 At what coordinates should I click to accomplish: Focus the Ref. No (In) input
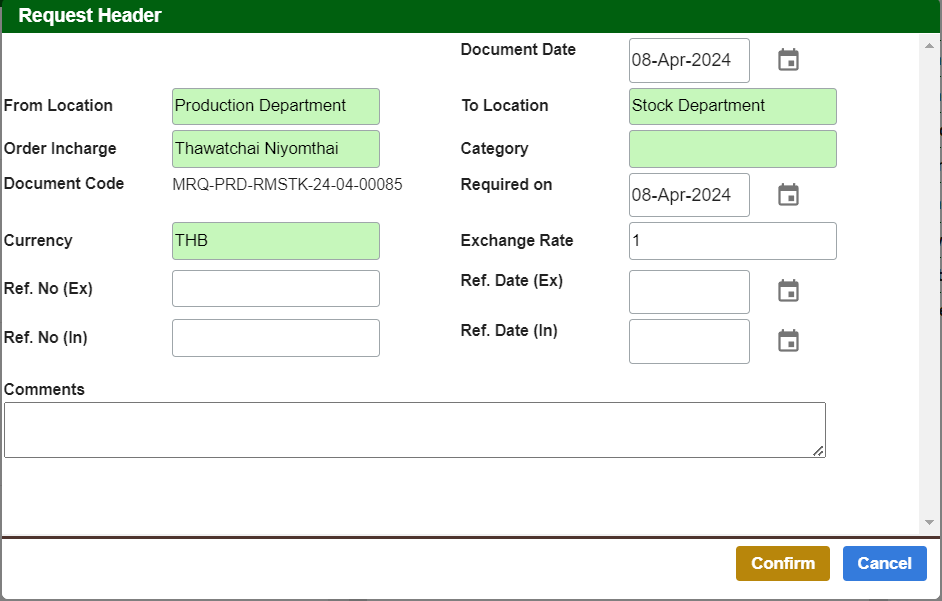(x=276, y=338)
